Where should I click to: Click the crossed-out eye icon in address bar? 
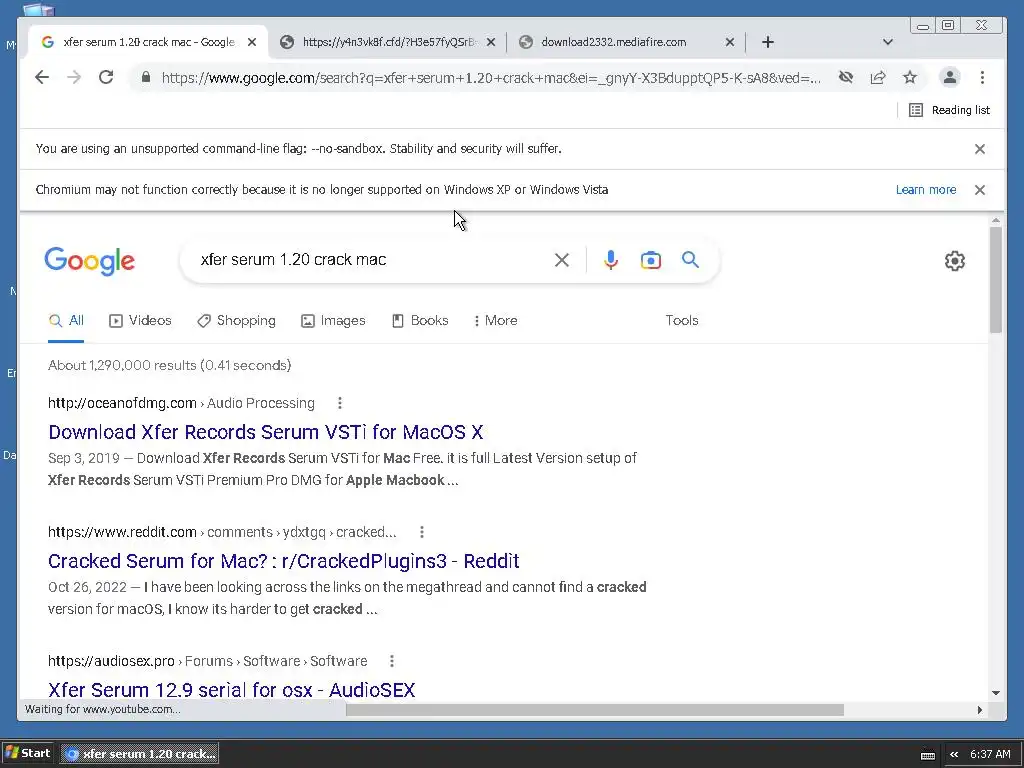coord(846,78)
